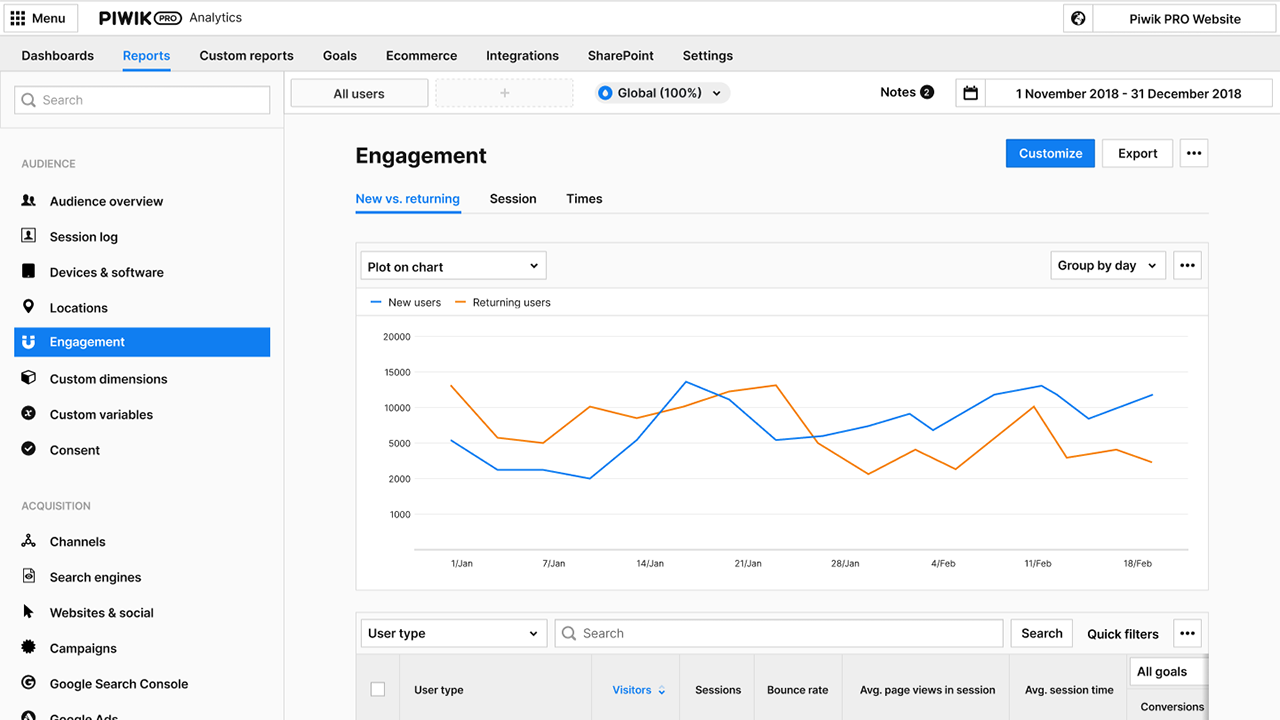This screenshot has width=1280, height=720.
Task: Open the Piwik PRO Website site selector
Action: coord(1184,18)
